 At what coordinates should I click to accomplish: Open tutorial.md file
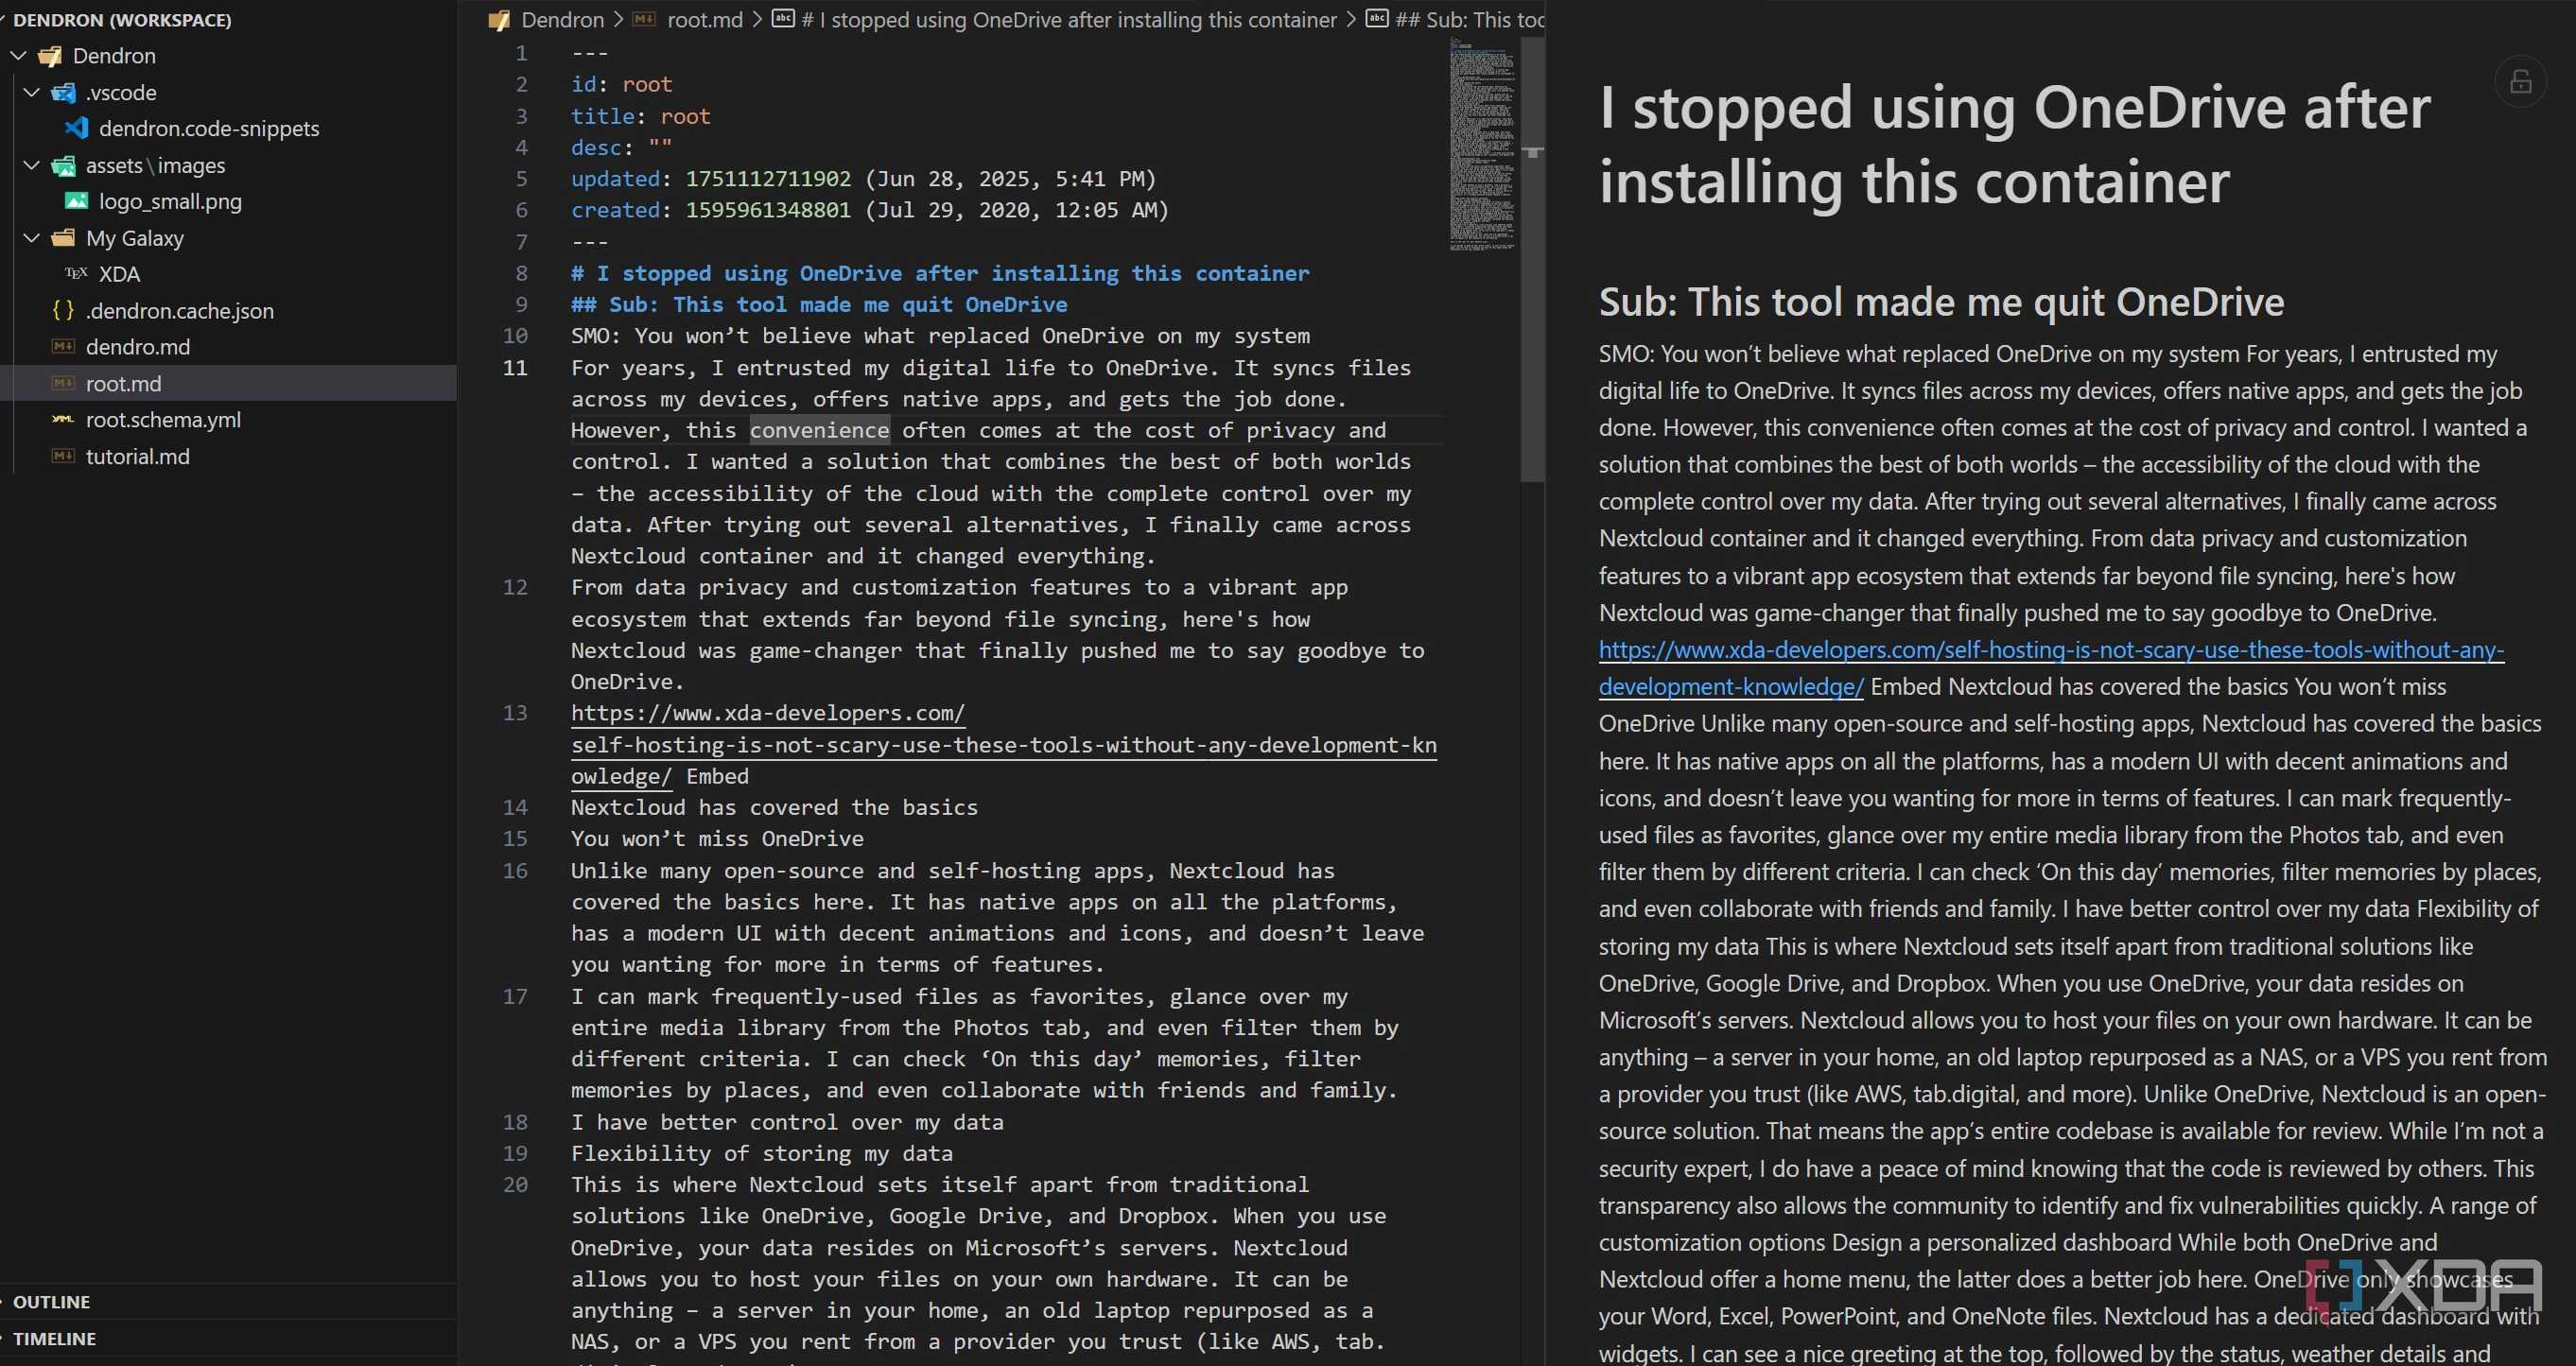(138, 456)
